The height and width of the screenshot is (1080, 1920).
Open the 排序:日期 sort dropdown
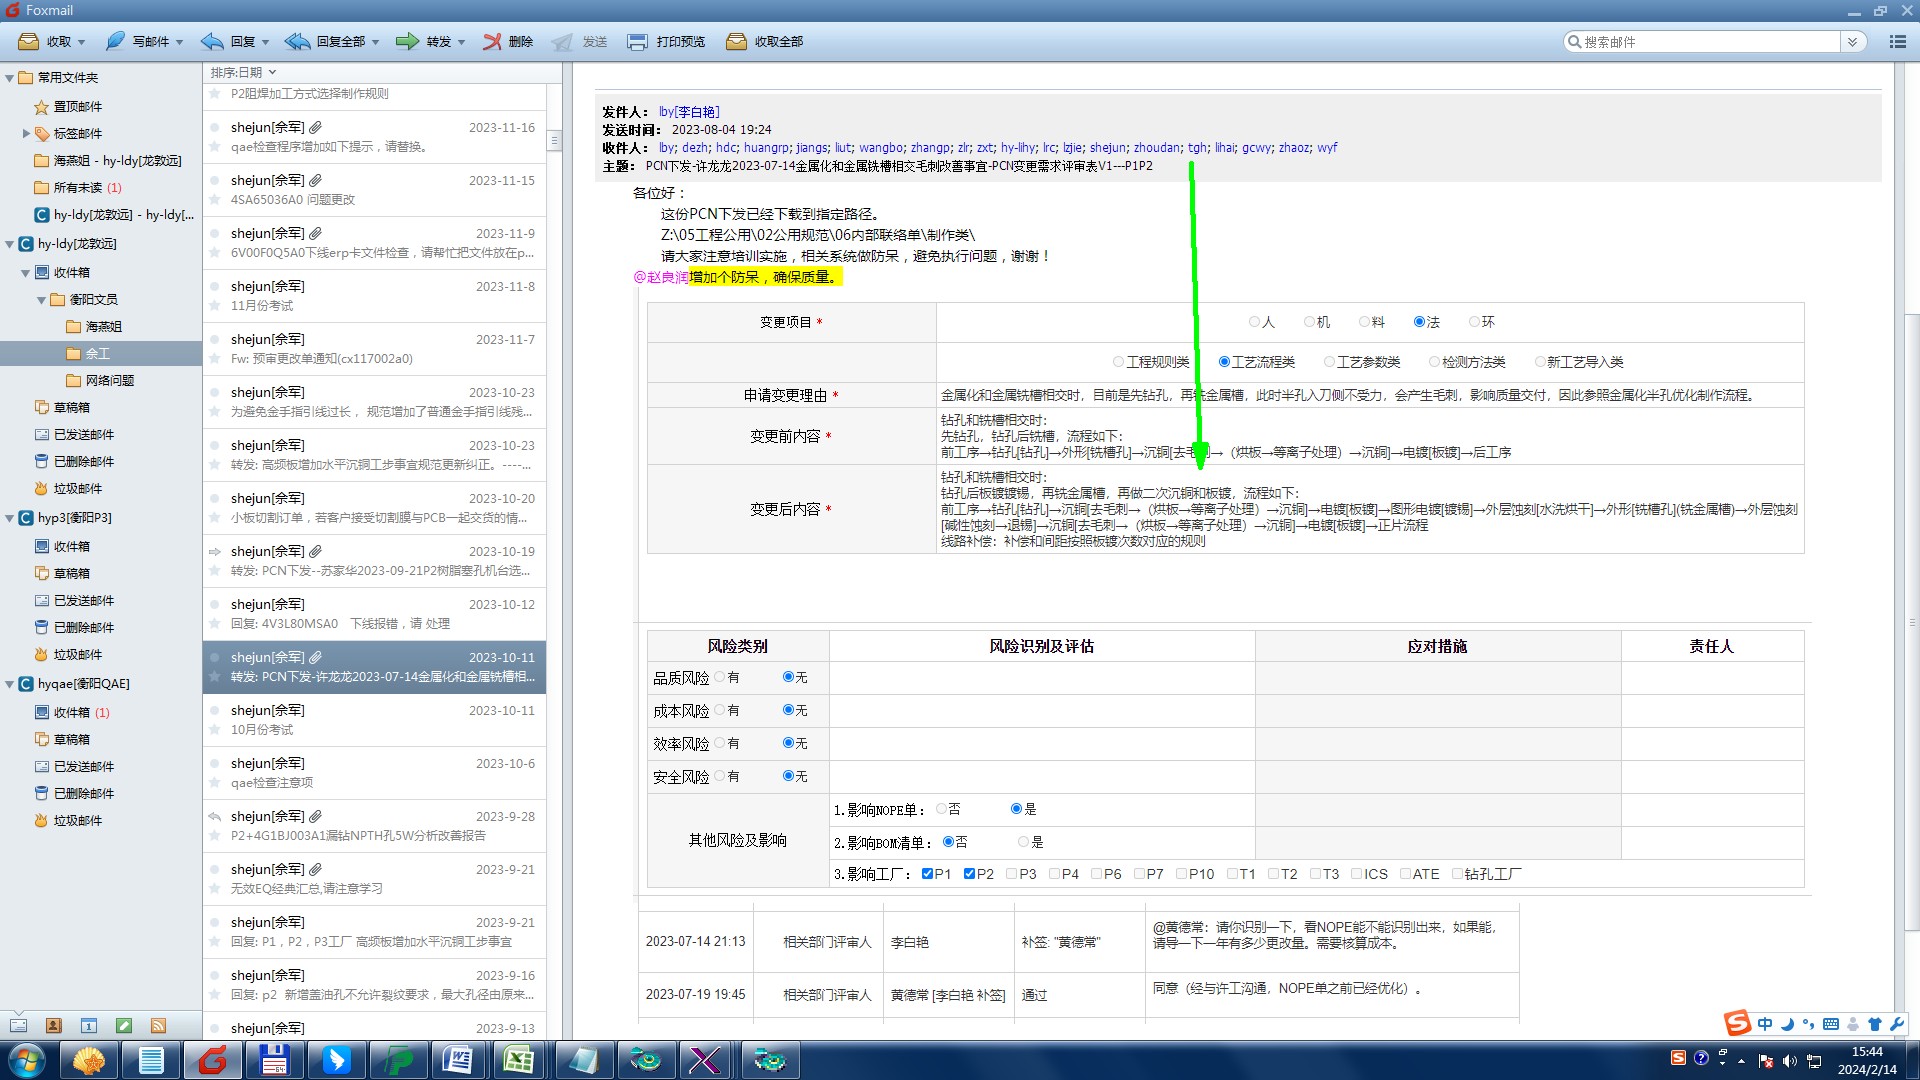[243, 72]
